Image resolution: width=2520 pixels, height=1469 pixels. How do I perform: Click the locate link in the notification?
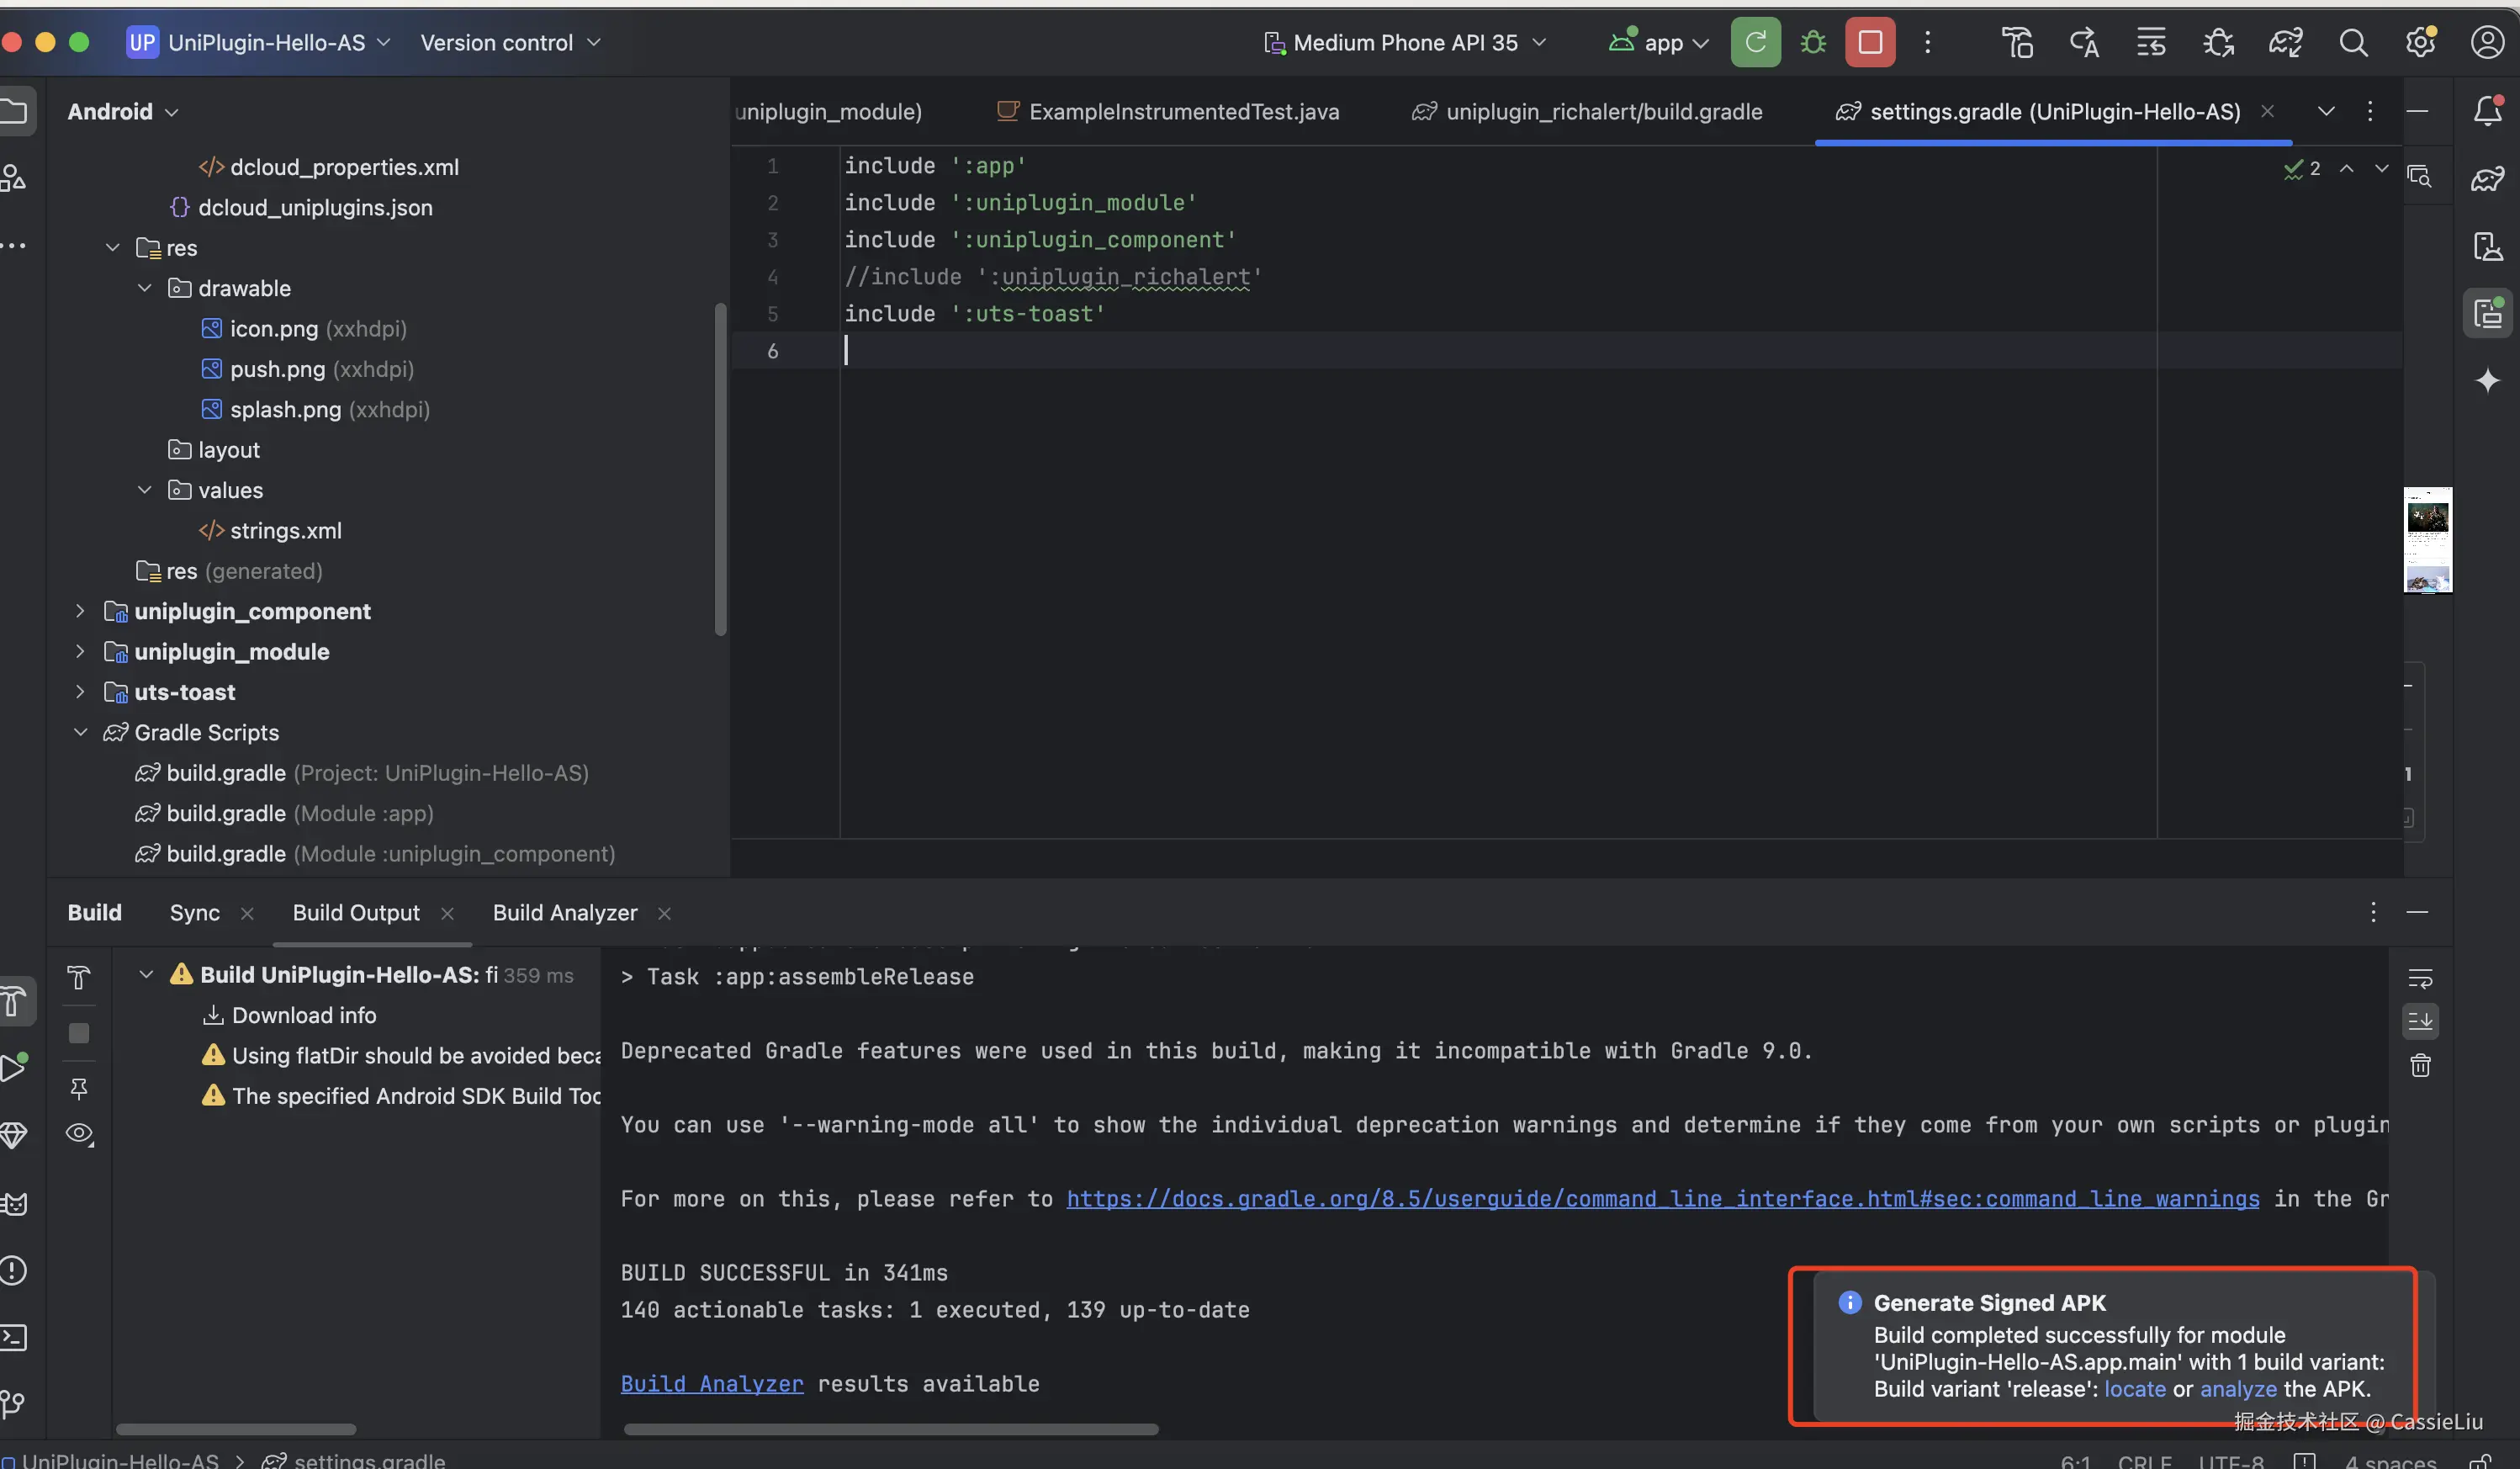[x=2134, y=1389]
